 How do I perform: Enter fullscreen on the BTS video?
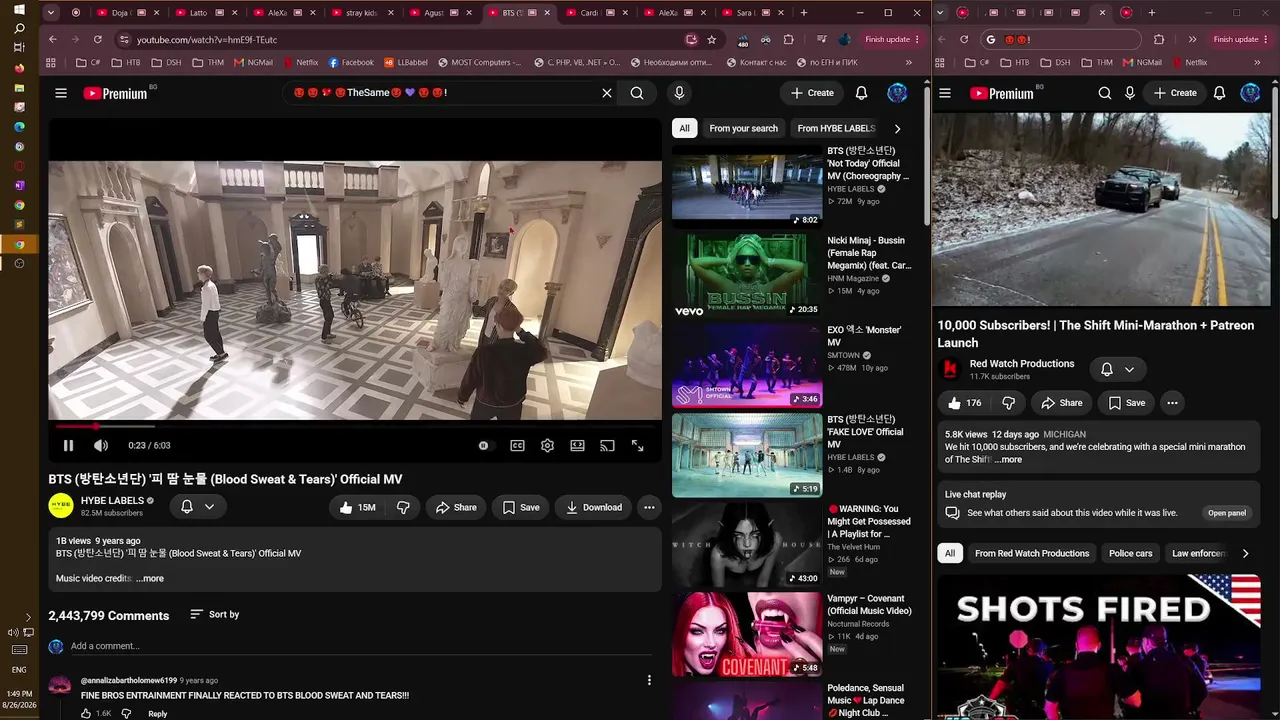point(637,446)
